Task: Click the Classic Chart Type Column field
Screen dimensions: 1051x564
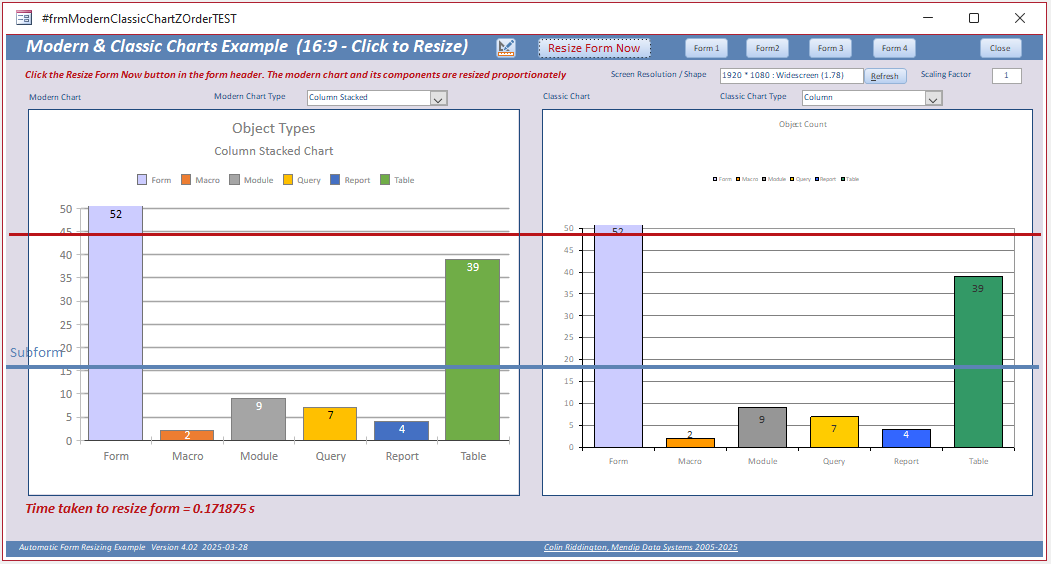Action: 864,97
